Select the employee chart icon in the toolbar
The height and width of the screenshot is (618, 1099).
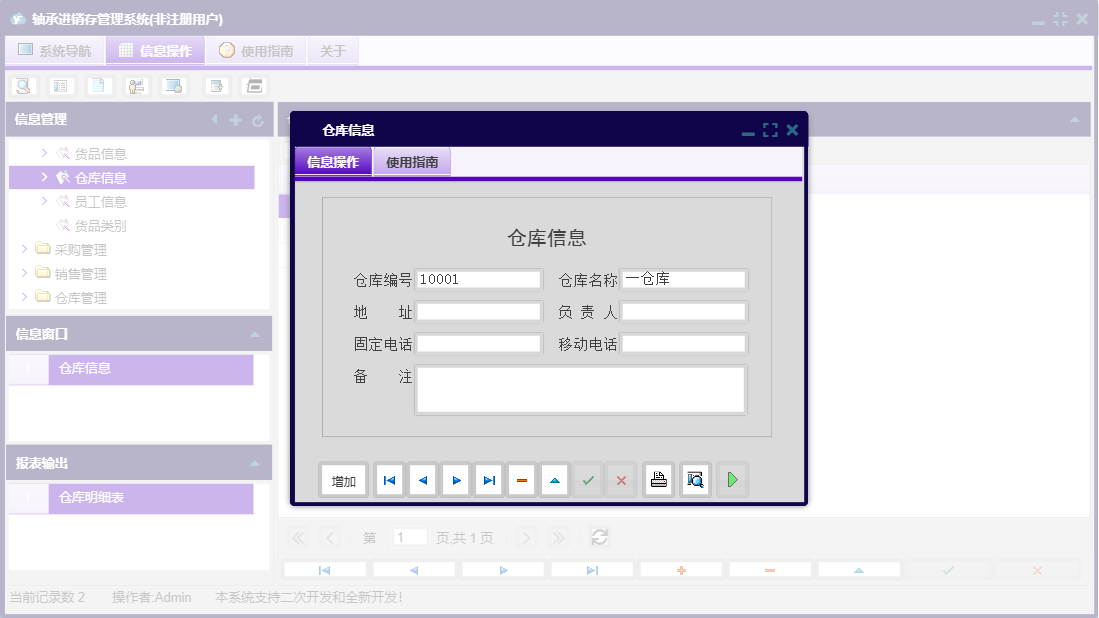135,85
